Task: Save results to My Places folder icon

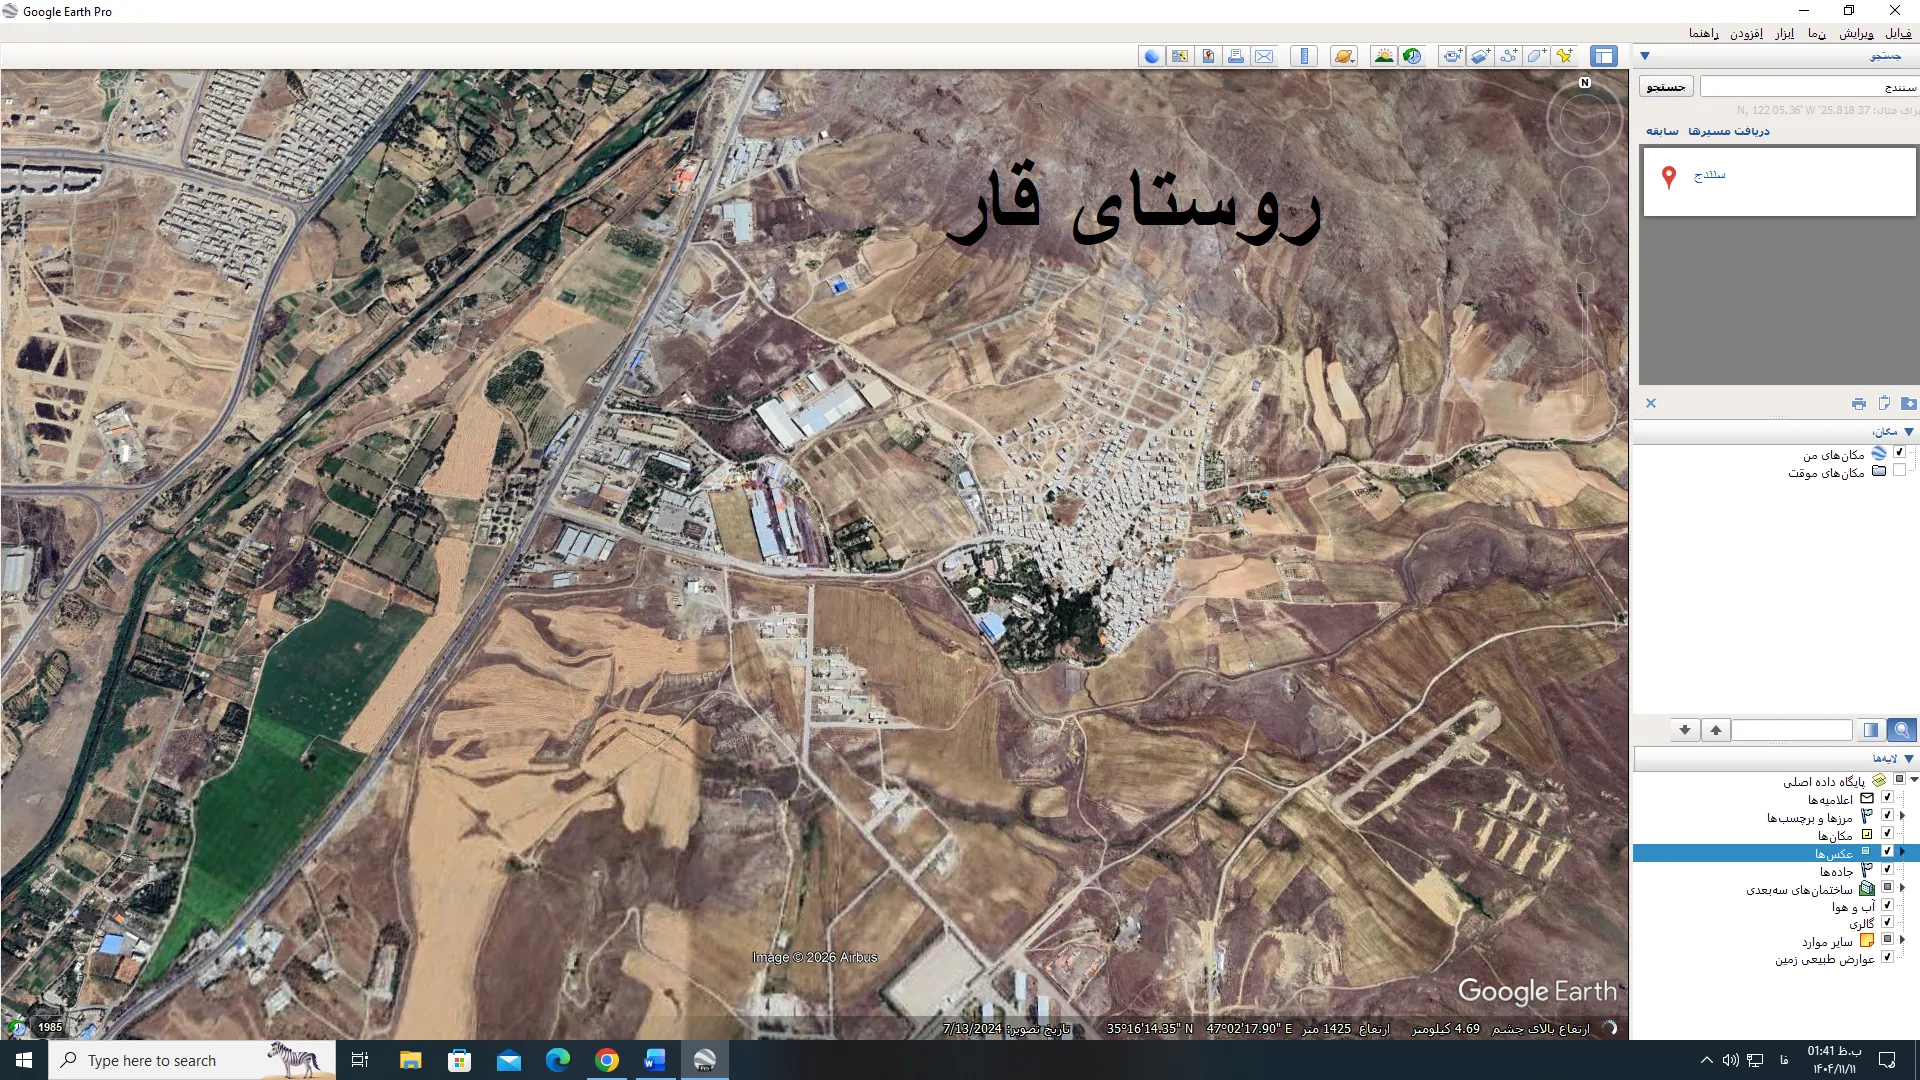Action: 1909,403
